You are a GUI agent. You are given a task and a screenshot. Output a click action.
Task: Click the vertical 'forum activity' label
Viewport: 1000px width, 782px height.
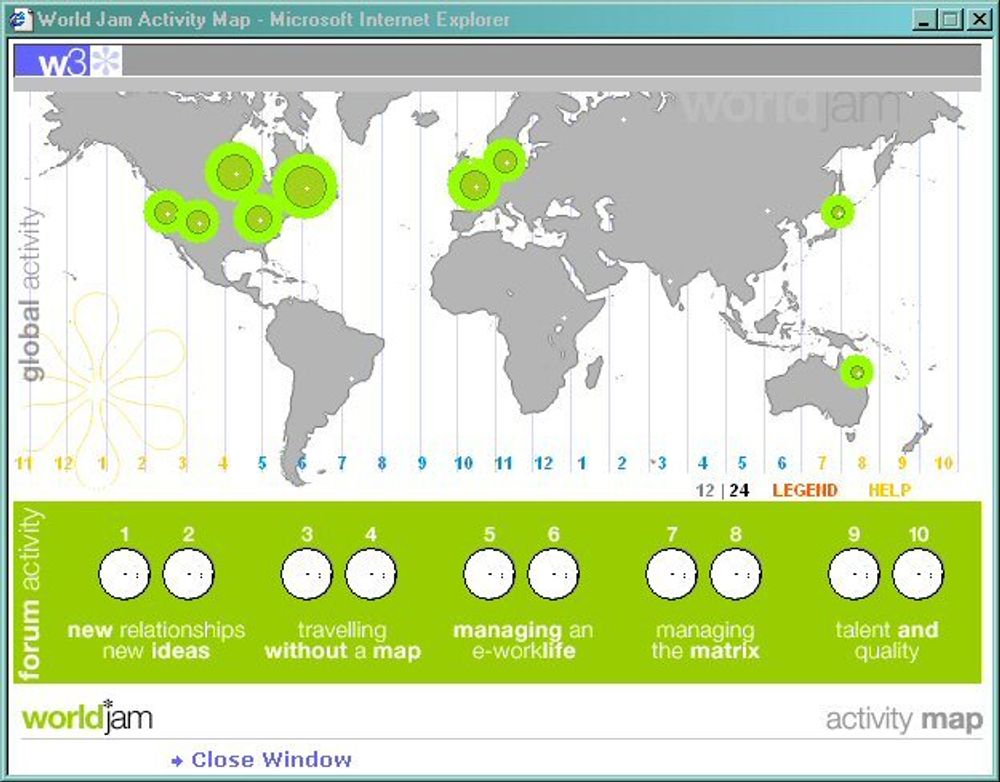tap(31, 594)
